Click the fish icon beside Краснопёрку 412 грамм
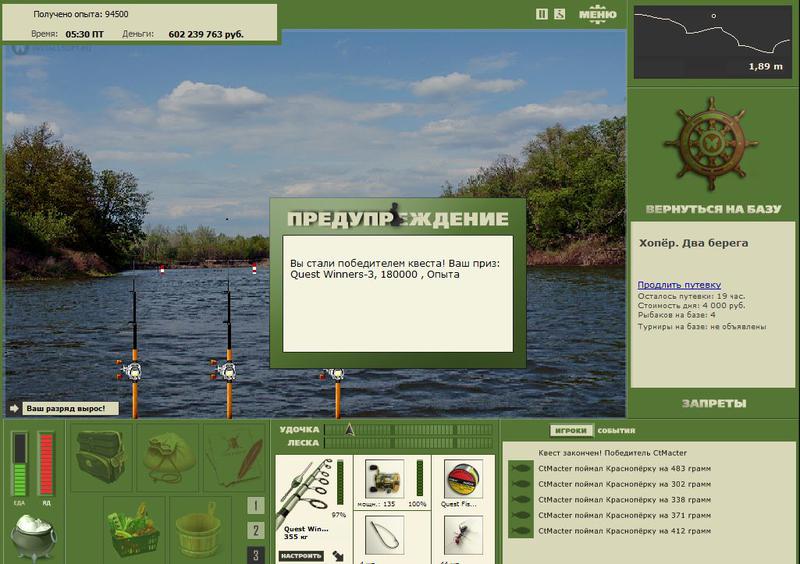 pos(521,531)
